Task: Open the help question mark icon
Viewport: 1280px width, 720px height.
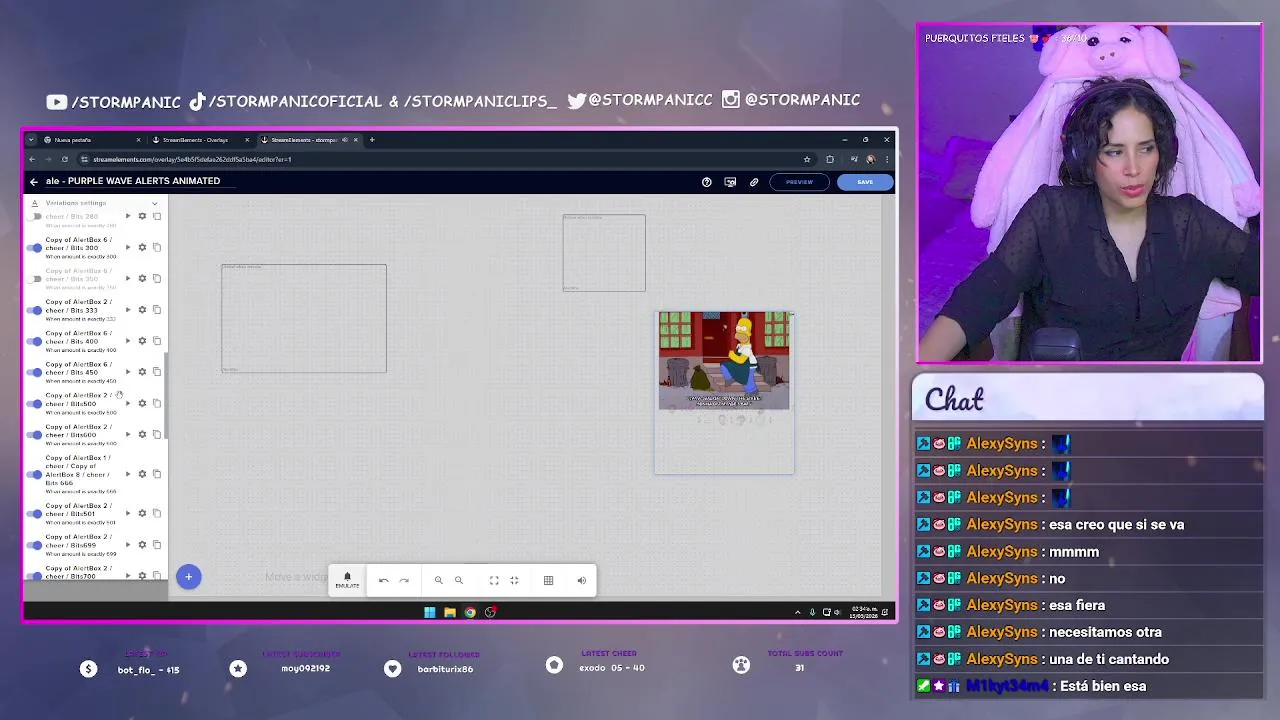Action: (707, 182)
